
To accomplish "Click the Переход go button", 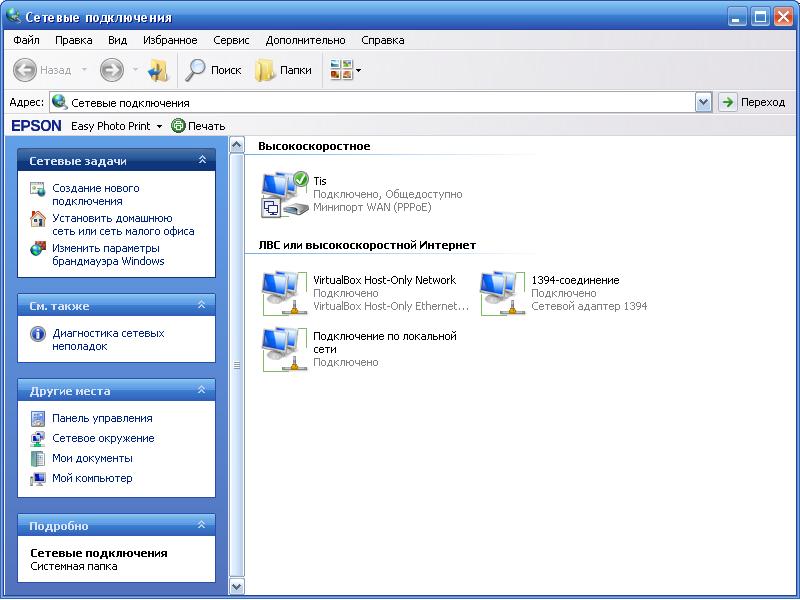I will coord(753,103).
